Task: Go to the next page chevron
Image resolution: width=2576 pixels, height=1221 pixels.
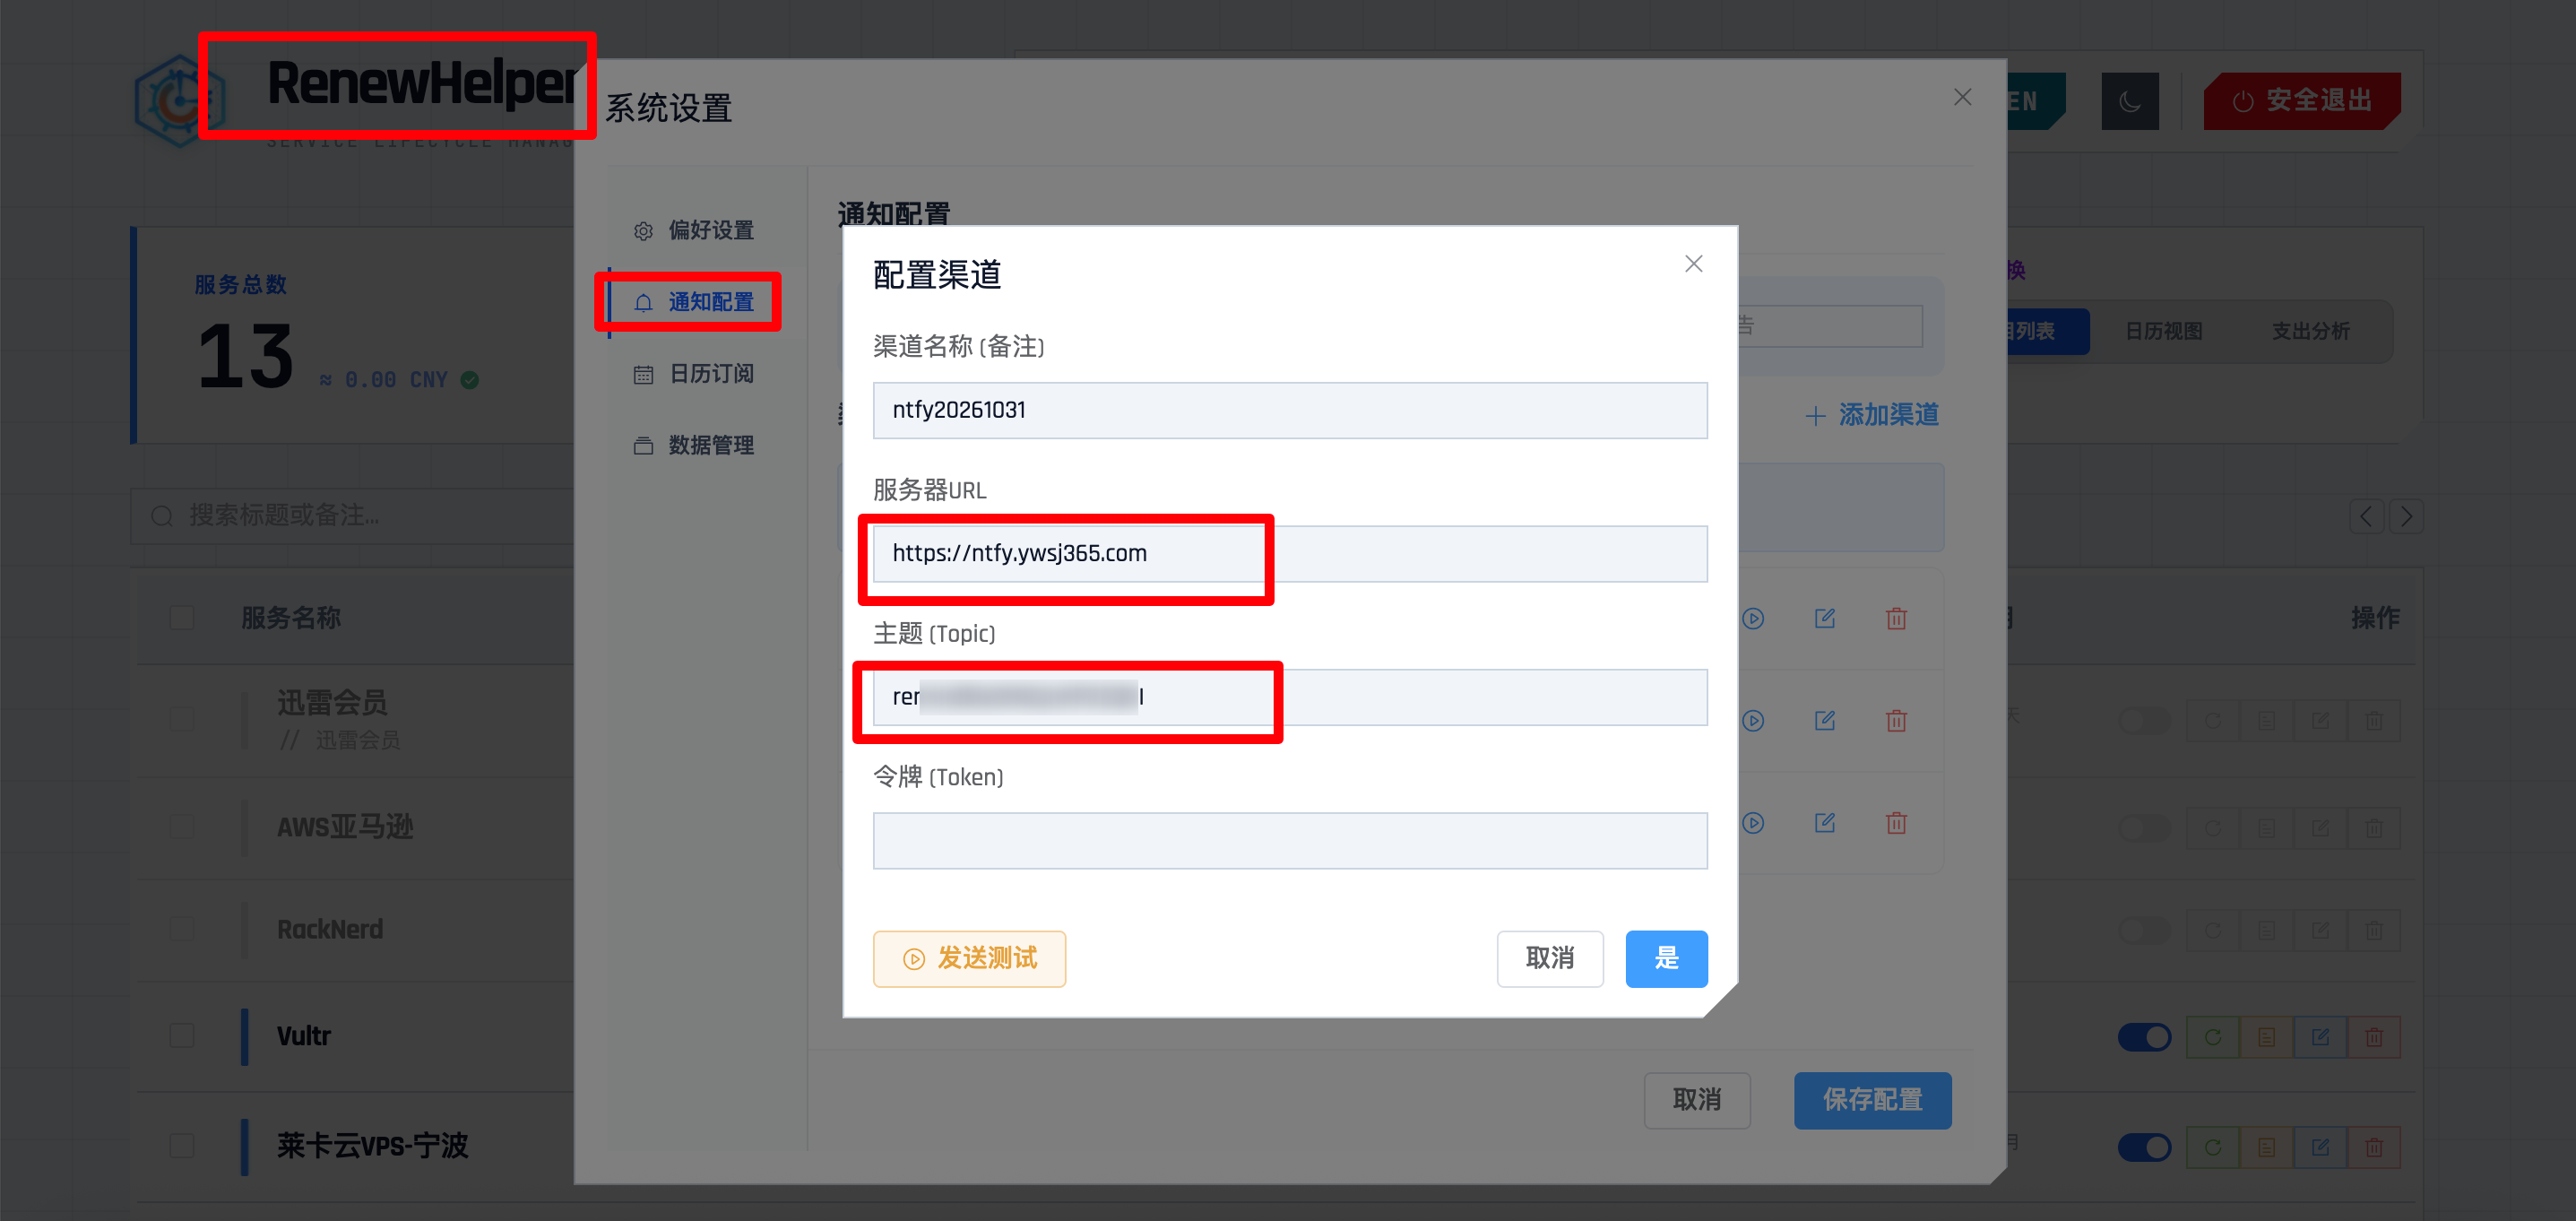Action: coord(2406,517)
